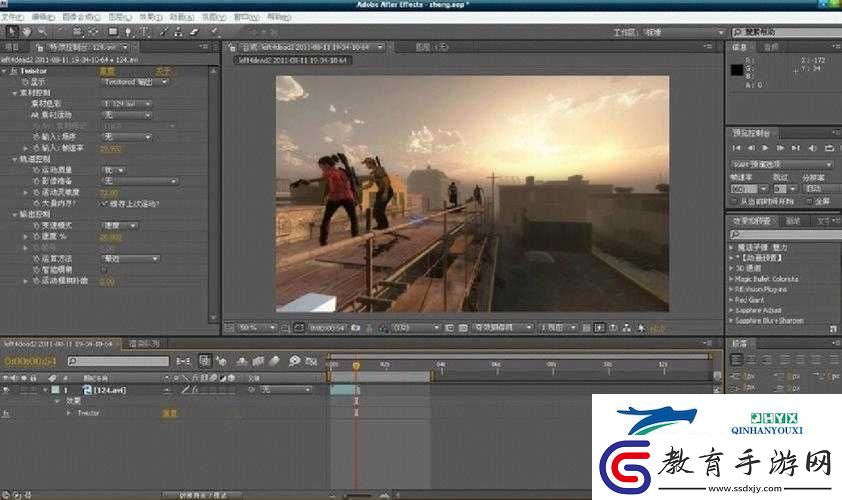Open the 显示 Twixtored output dropdown
Viewport: 842px width, 500px height.
coord(134,82)
